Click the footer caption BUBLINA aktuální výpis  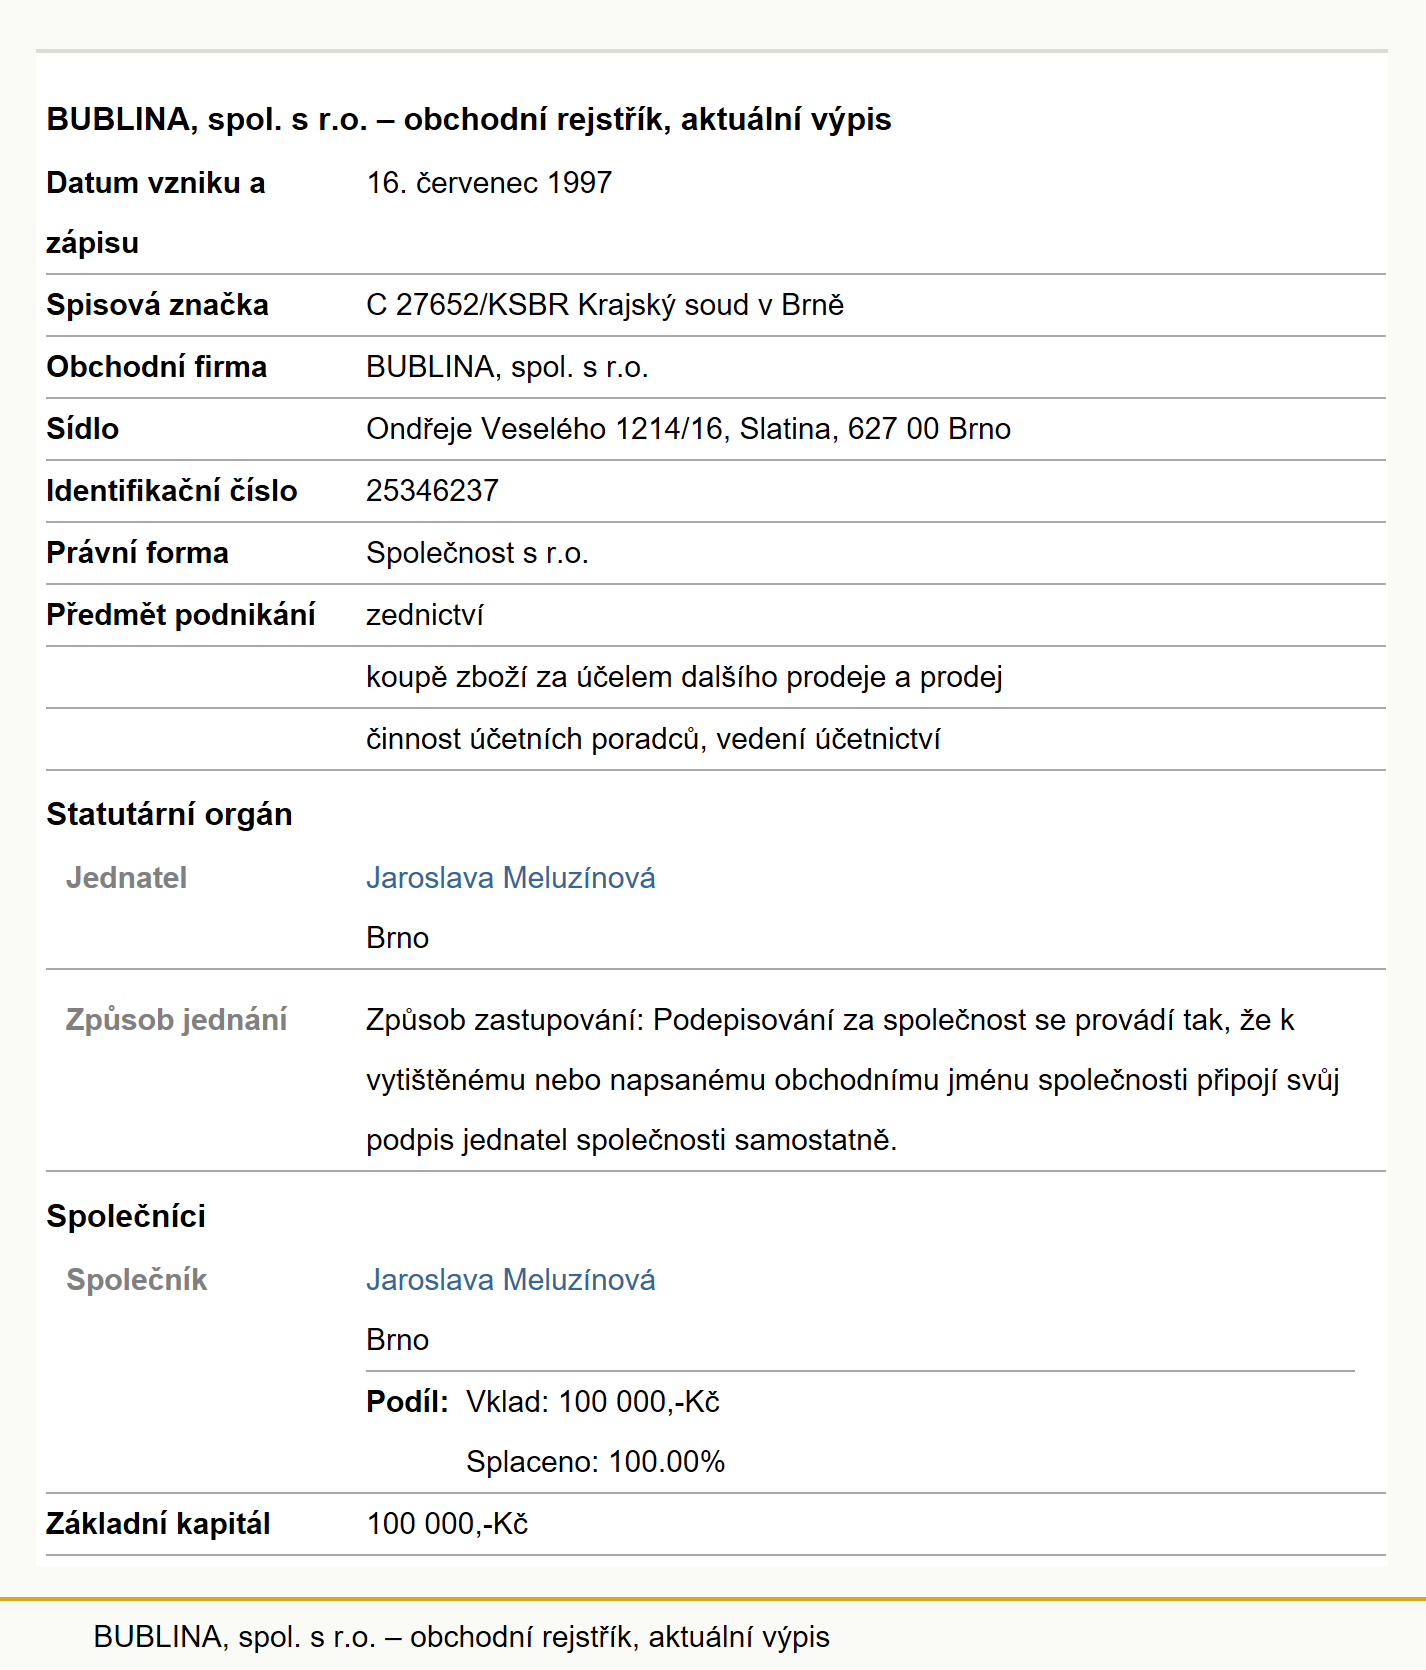(461, 1637)
